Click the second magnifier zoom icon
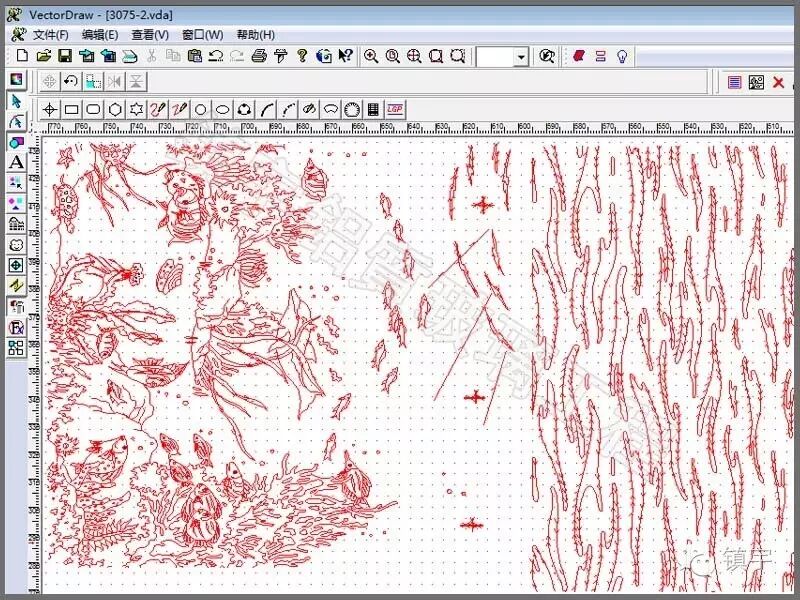Viewport: 800px width, 600px height. click(x=392, y=56)
